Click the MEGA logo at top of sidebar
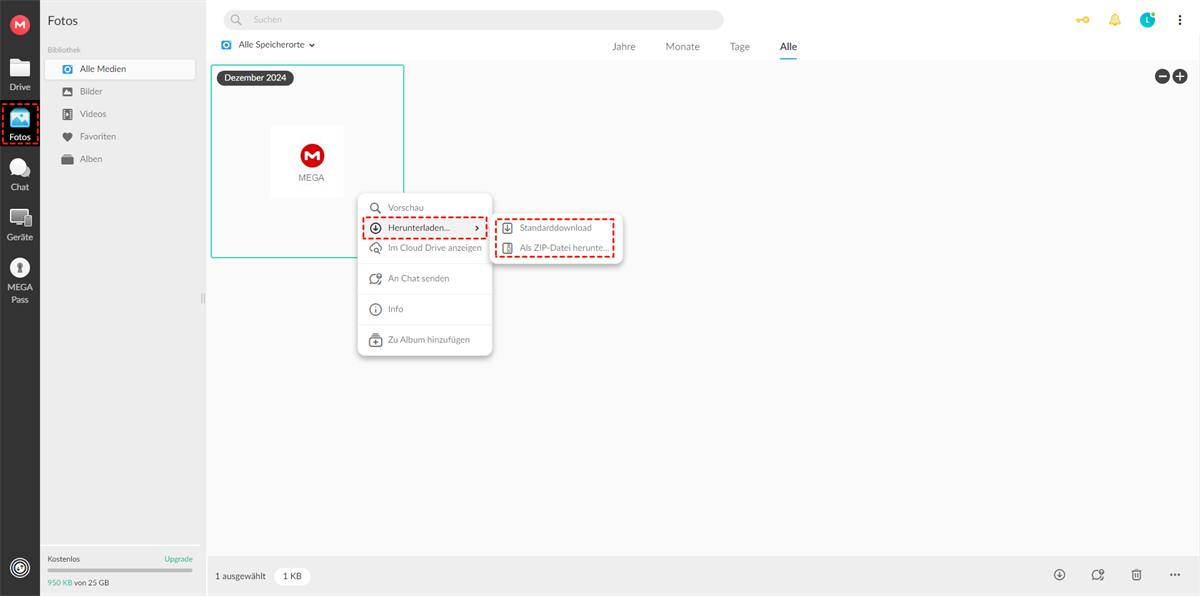This screenshot has height=596, width=1200. point(19,25)
